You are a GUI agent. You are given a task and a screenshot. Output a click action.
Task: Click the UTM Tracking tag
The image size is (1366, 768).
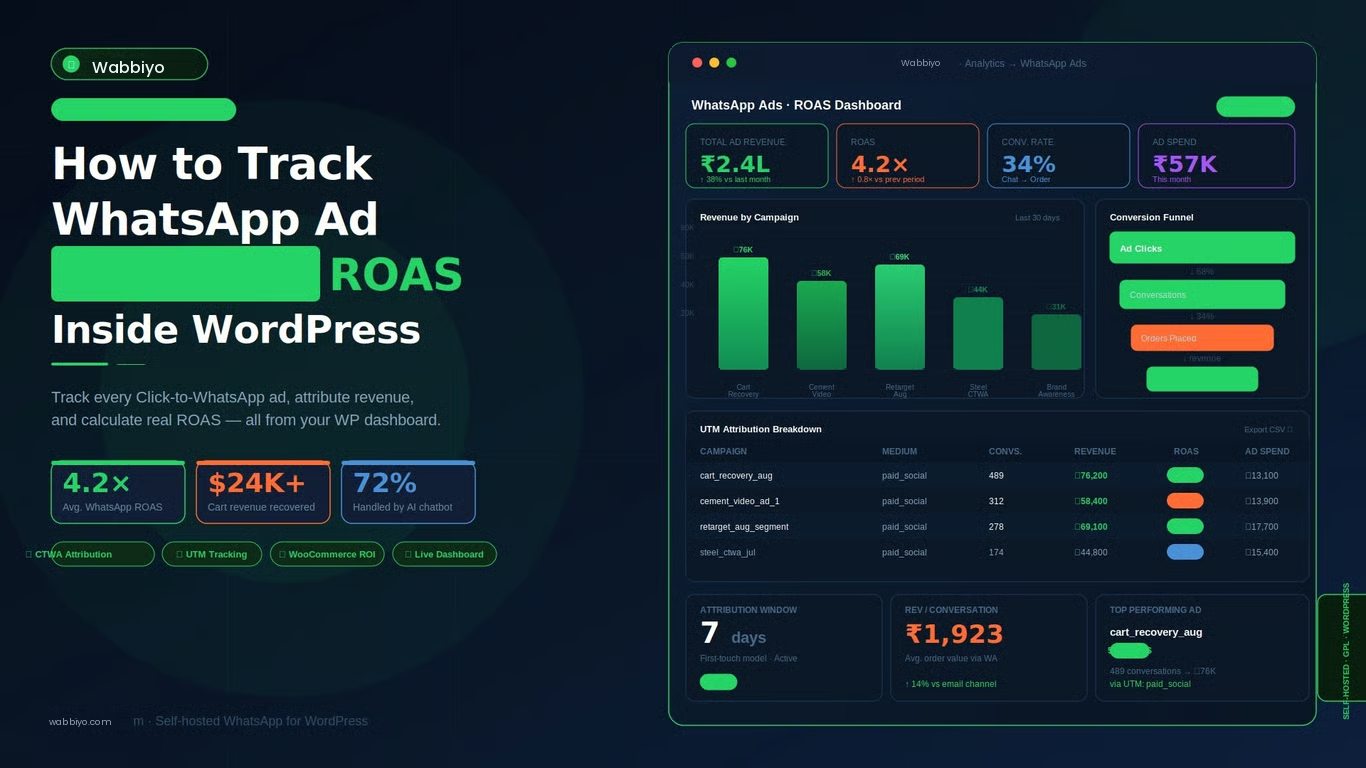point(212,554)
